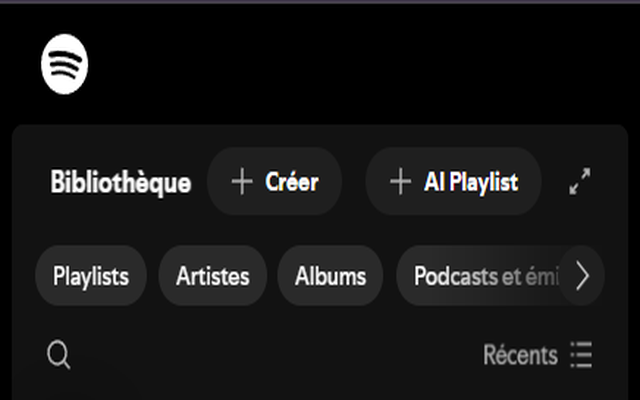
Task: Click the blank area right of the Spotify logo
Action: pyautogui.click(x=359, y=64)
